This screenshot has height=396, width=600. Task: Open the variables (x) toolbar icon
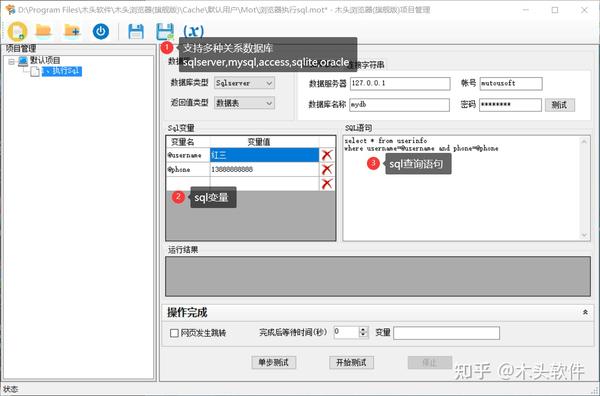(194, 31)
